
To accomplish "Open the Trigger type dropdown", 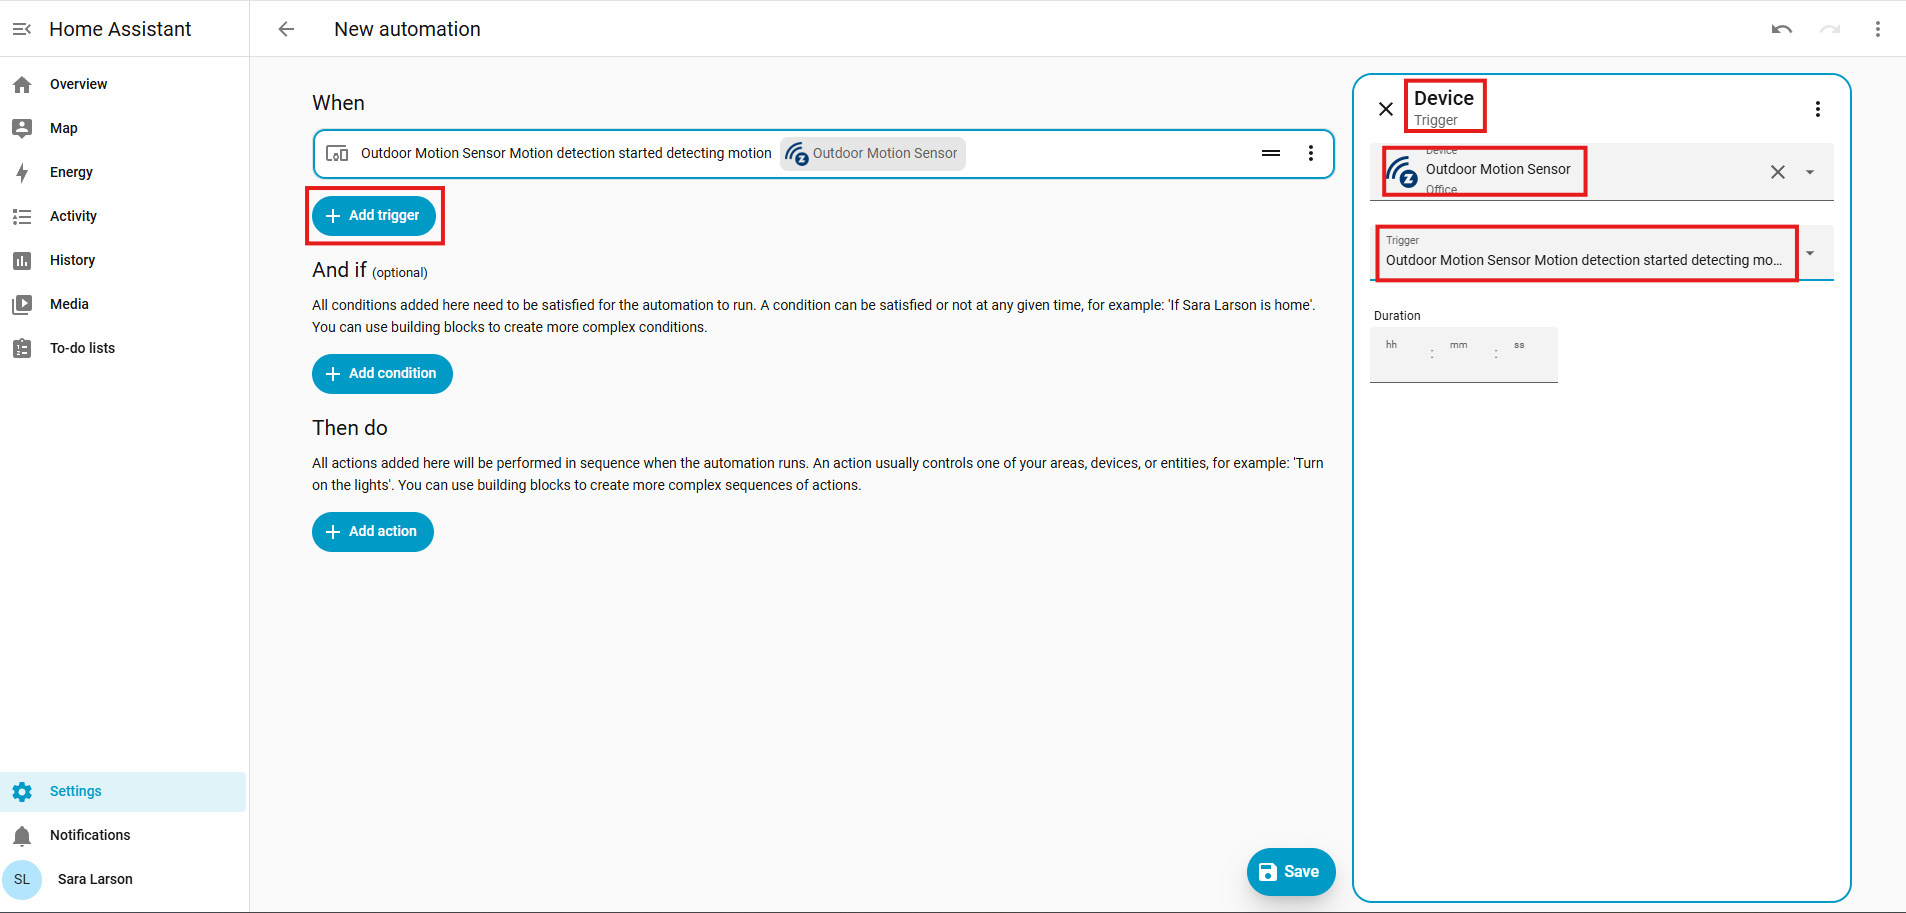I will coord(1602,253).
